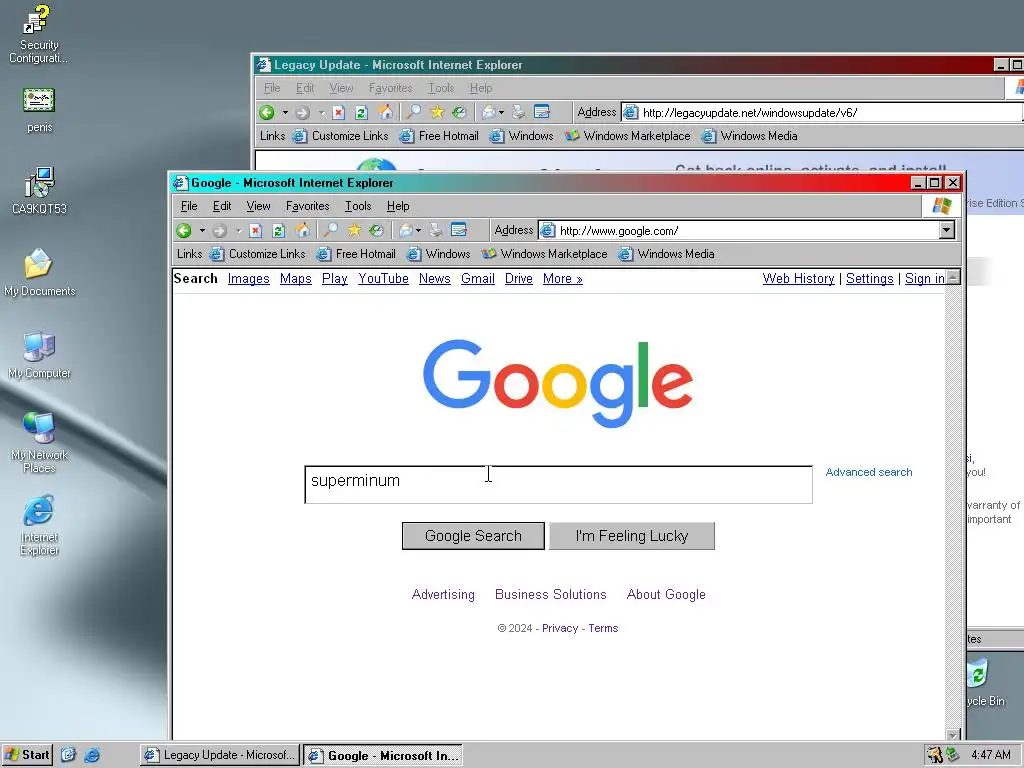Click Back arrow in Google IE window

(184, 231)
